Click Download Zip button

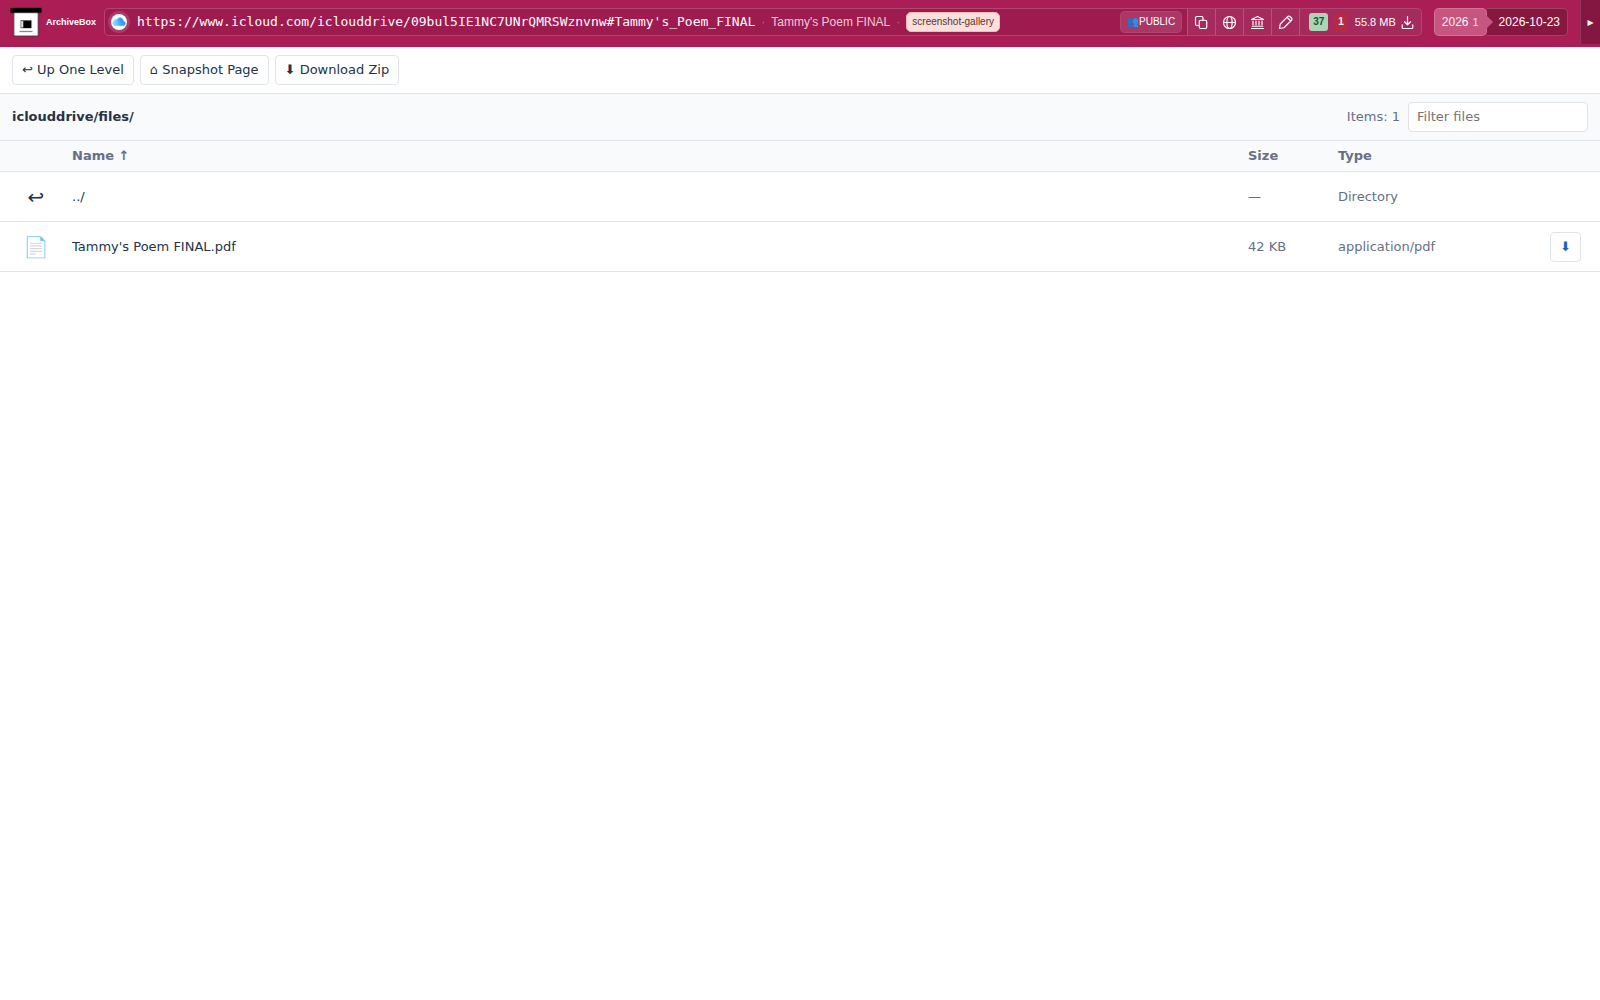(337, 70)
